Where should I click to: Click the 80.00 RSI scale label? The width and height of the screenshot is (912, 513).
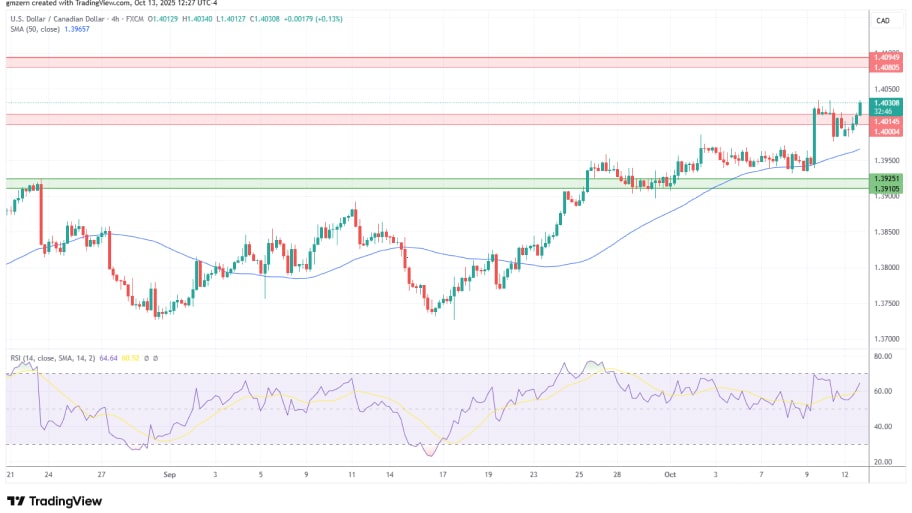[882, 356]
